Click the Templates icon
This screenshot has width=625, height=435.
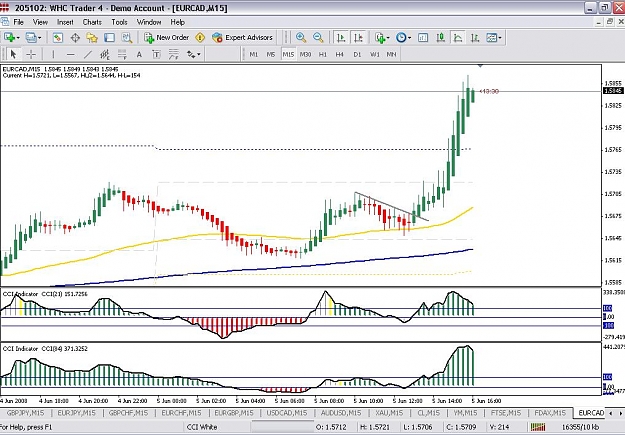point(491,37)
